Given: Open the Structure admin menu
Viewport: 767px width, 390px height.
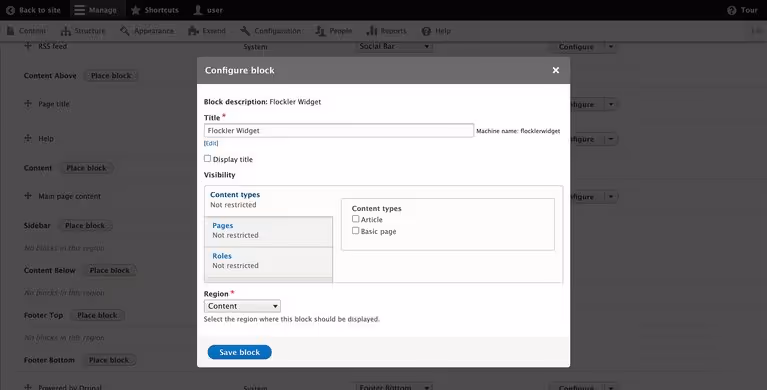Looking at the screenshot, I should pos(83,31).
